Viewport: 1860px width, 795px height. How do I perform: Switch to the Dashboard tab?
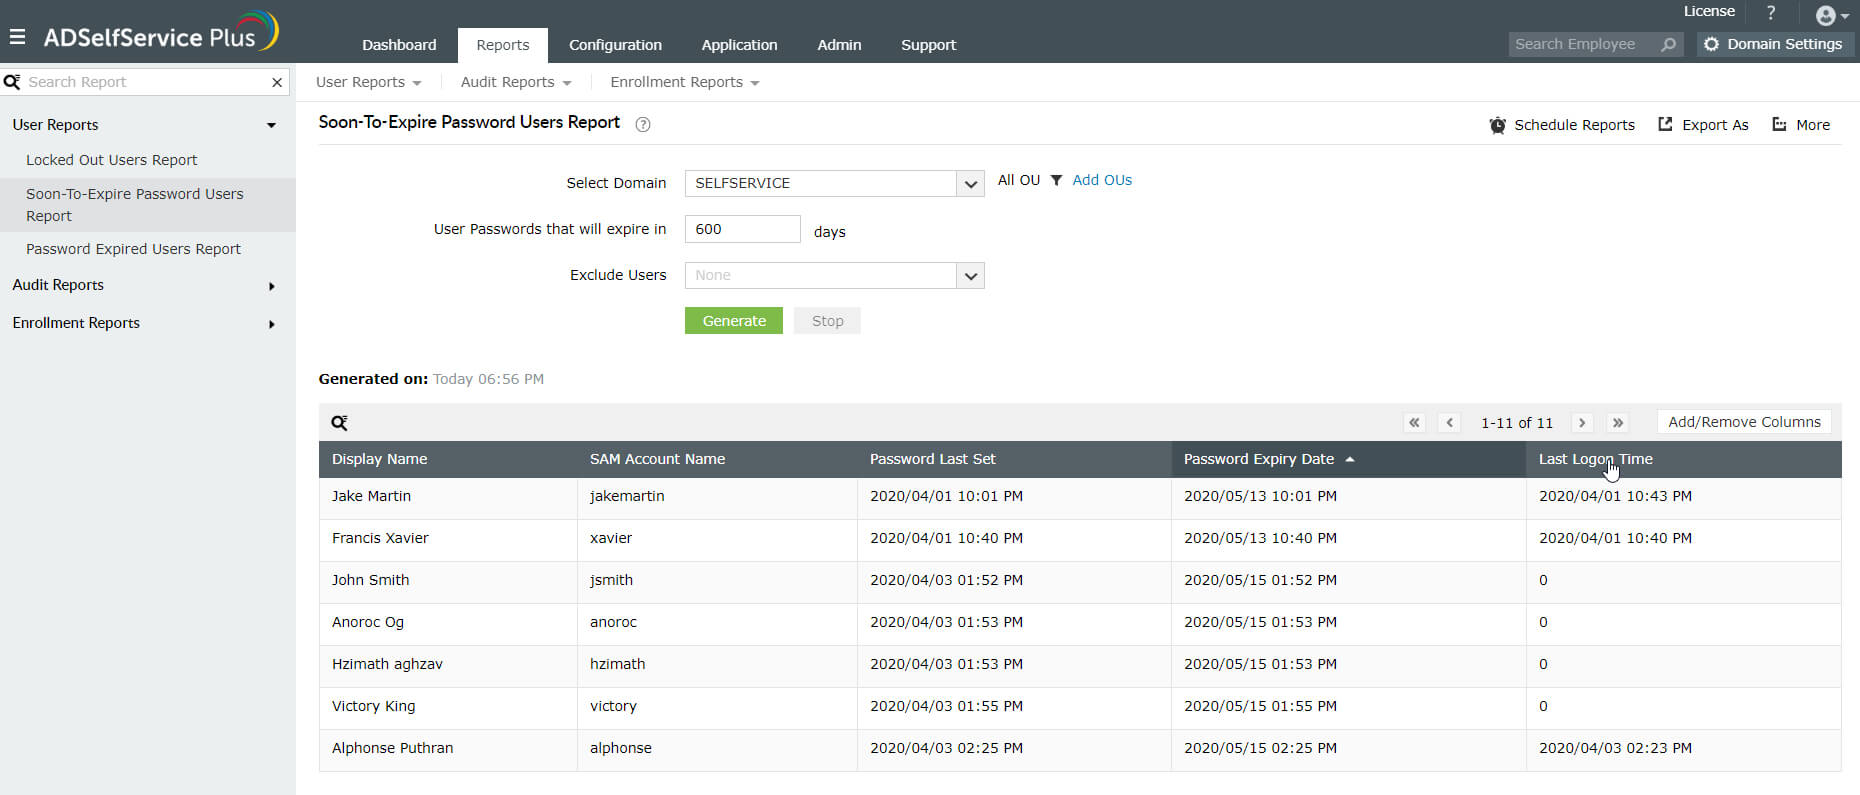click(399, 45)
